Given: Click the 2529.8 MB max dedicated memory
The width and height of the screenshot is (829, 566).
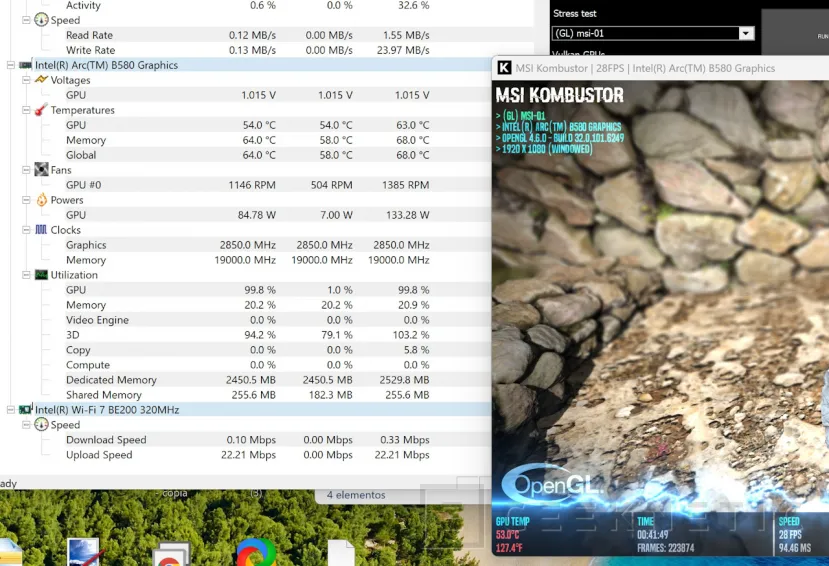Looking at the screenshot, I should [404, 380].
